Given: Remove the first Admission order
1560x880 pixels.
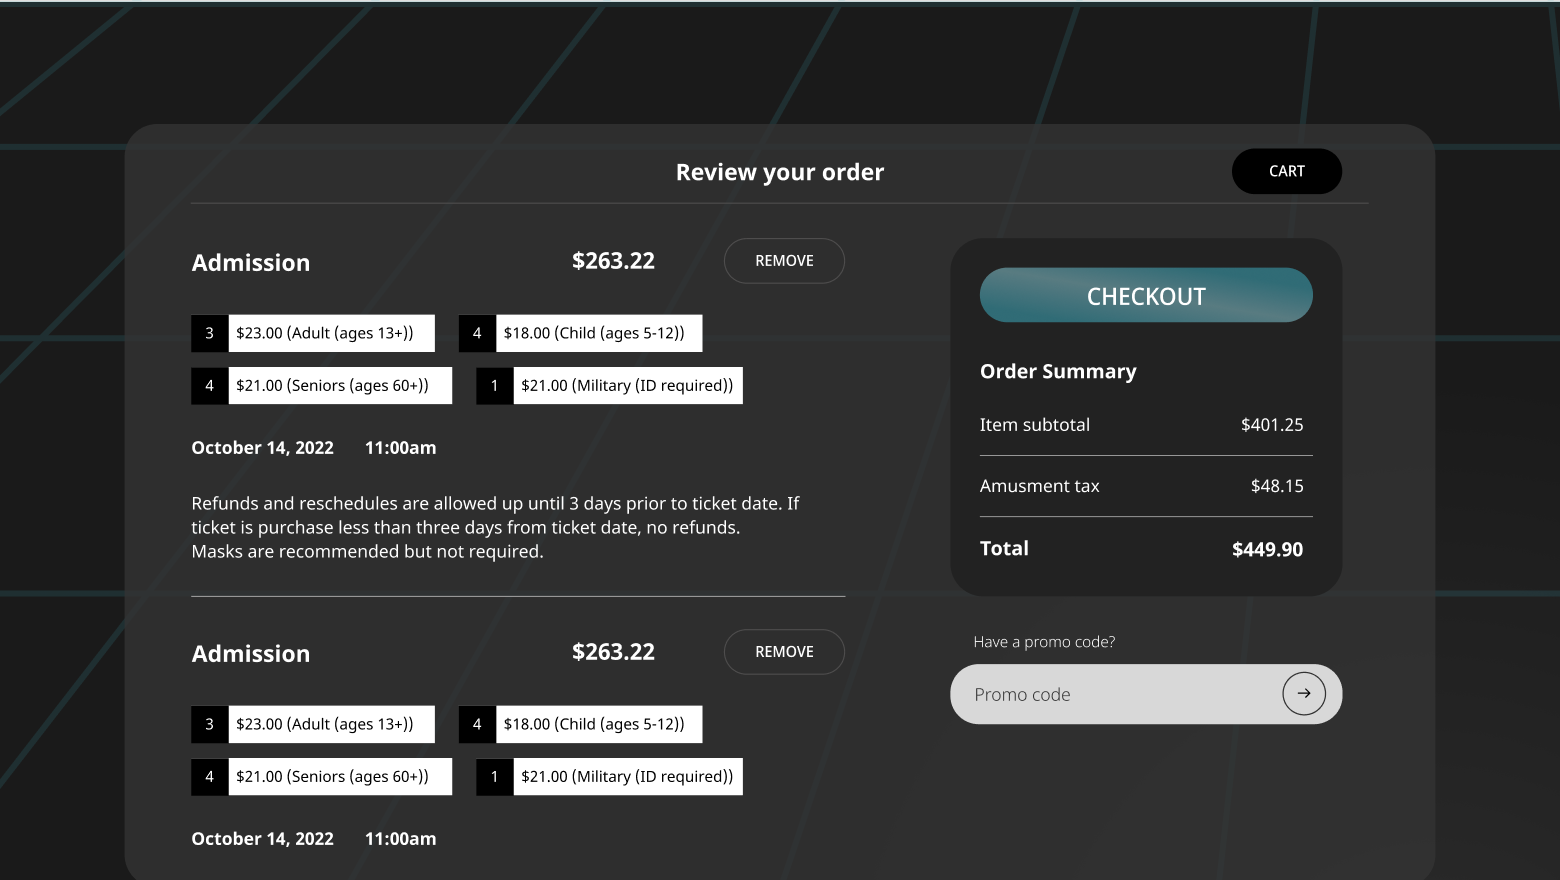Looking at the screenshot, I should (784, 261).
